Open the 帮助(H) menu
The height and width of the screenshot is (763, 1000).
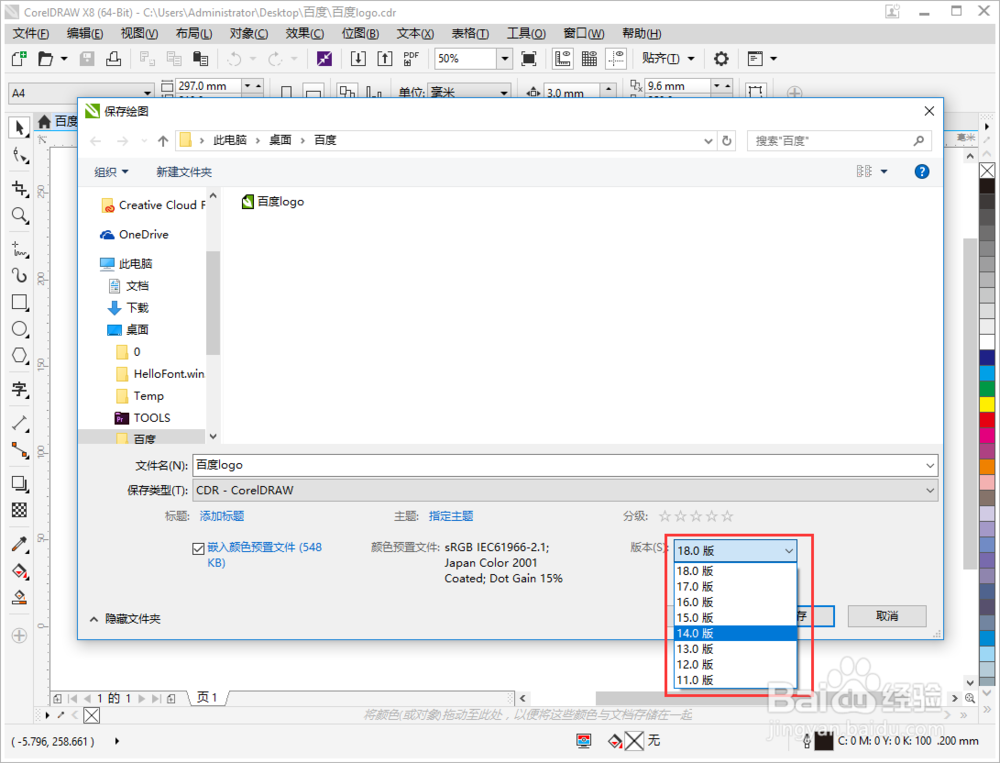[x=642, y=34]
